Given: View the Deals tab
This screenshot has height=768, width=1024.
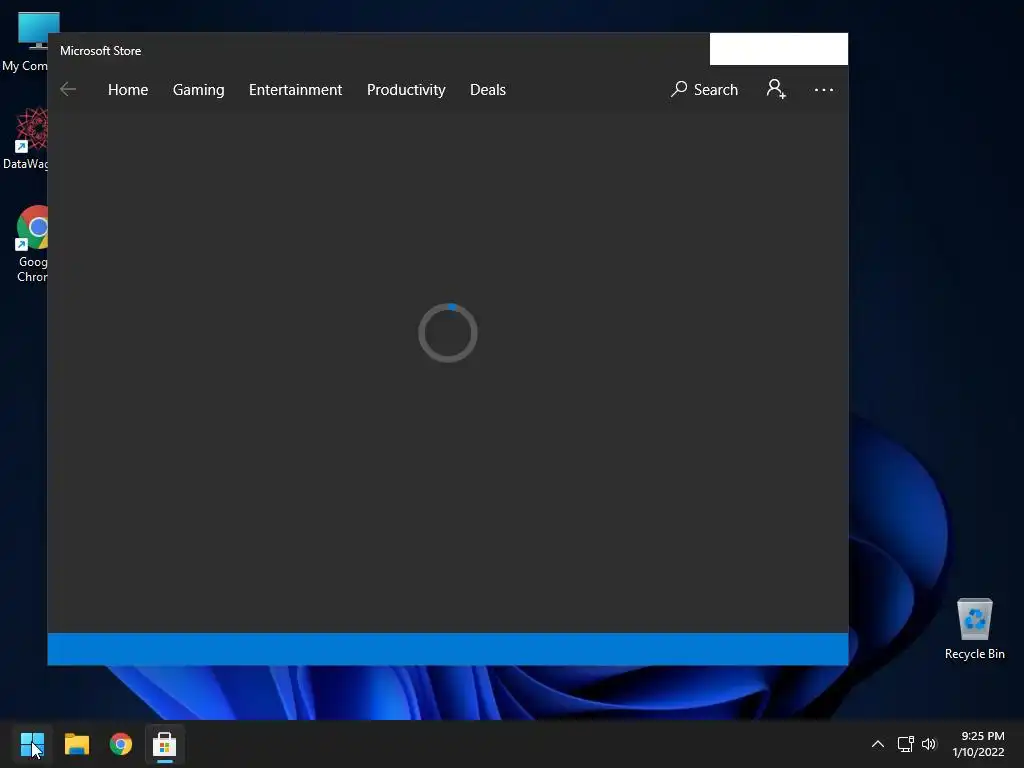Looking at the screenshot, I should point(488,89).
